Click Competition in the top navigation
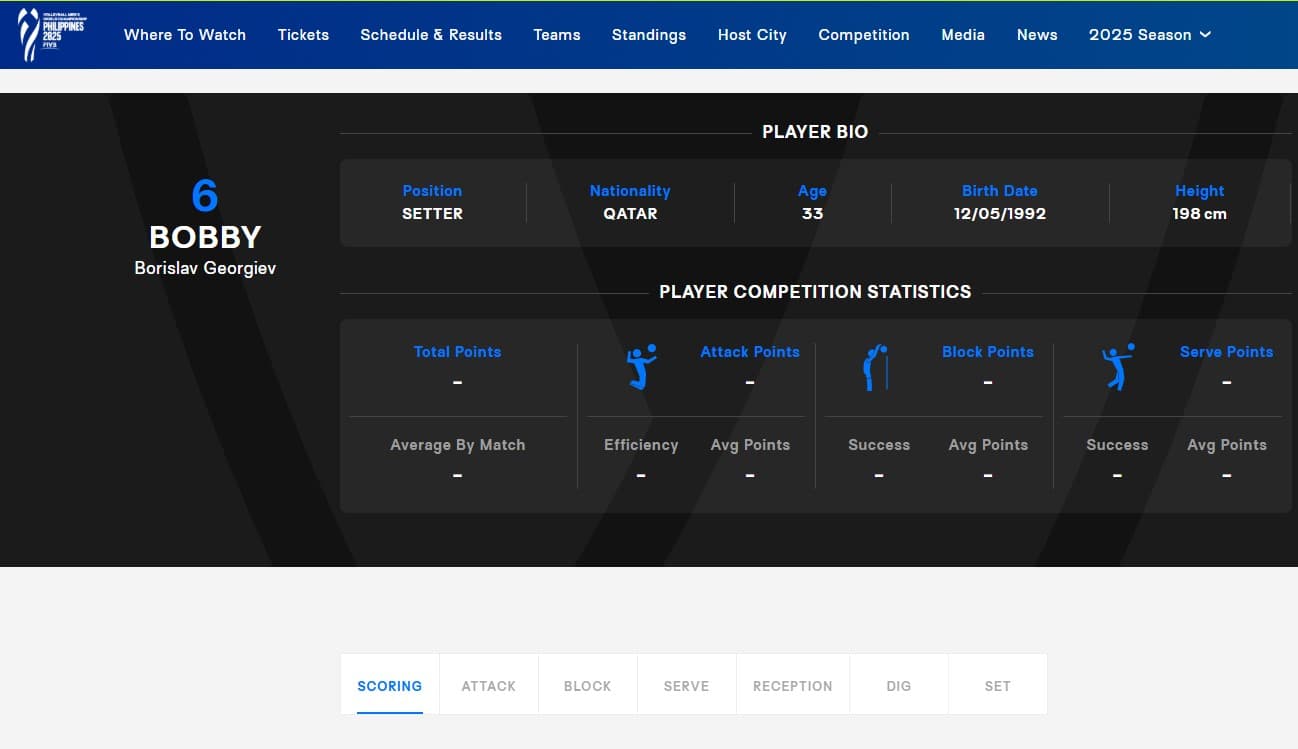The image size is (1298, 749). click(864, 34)
